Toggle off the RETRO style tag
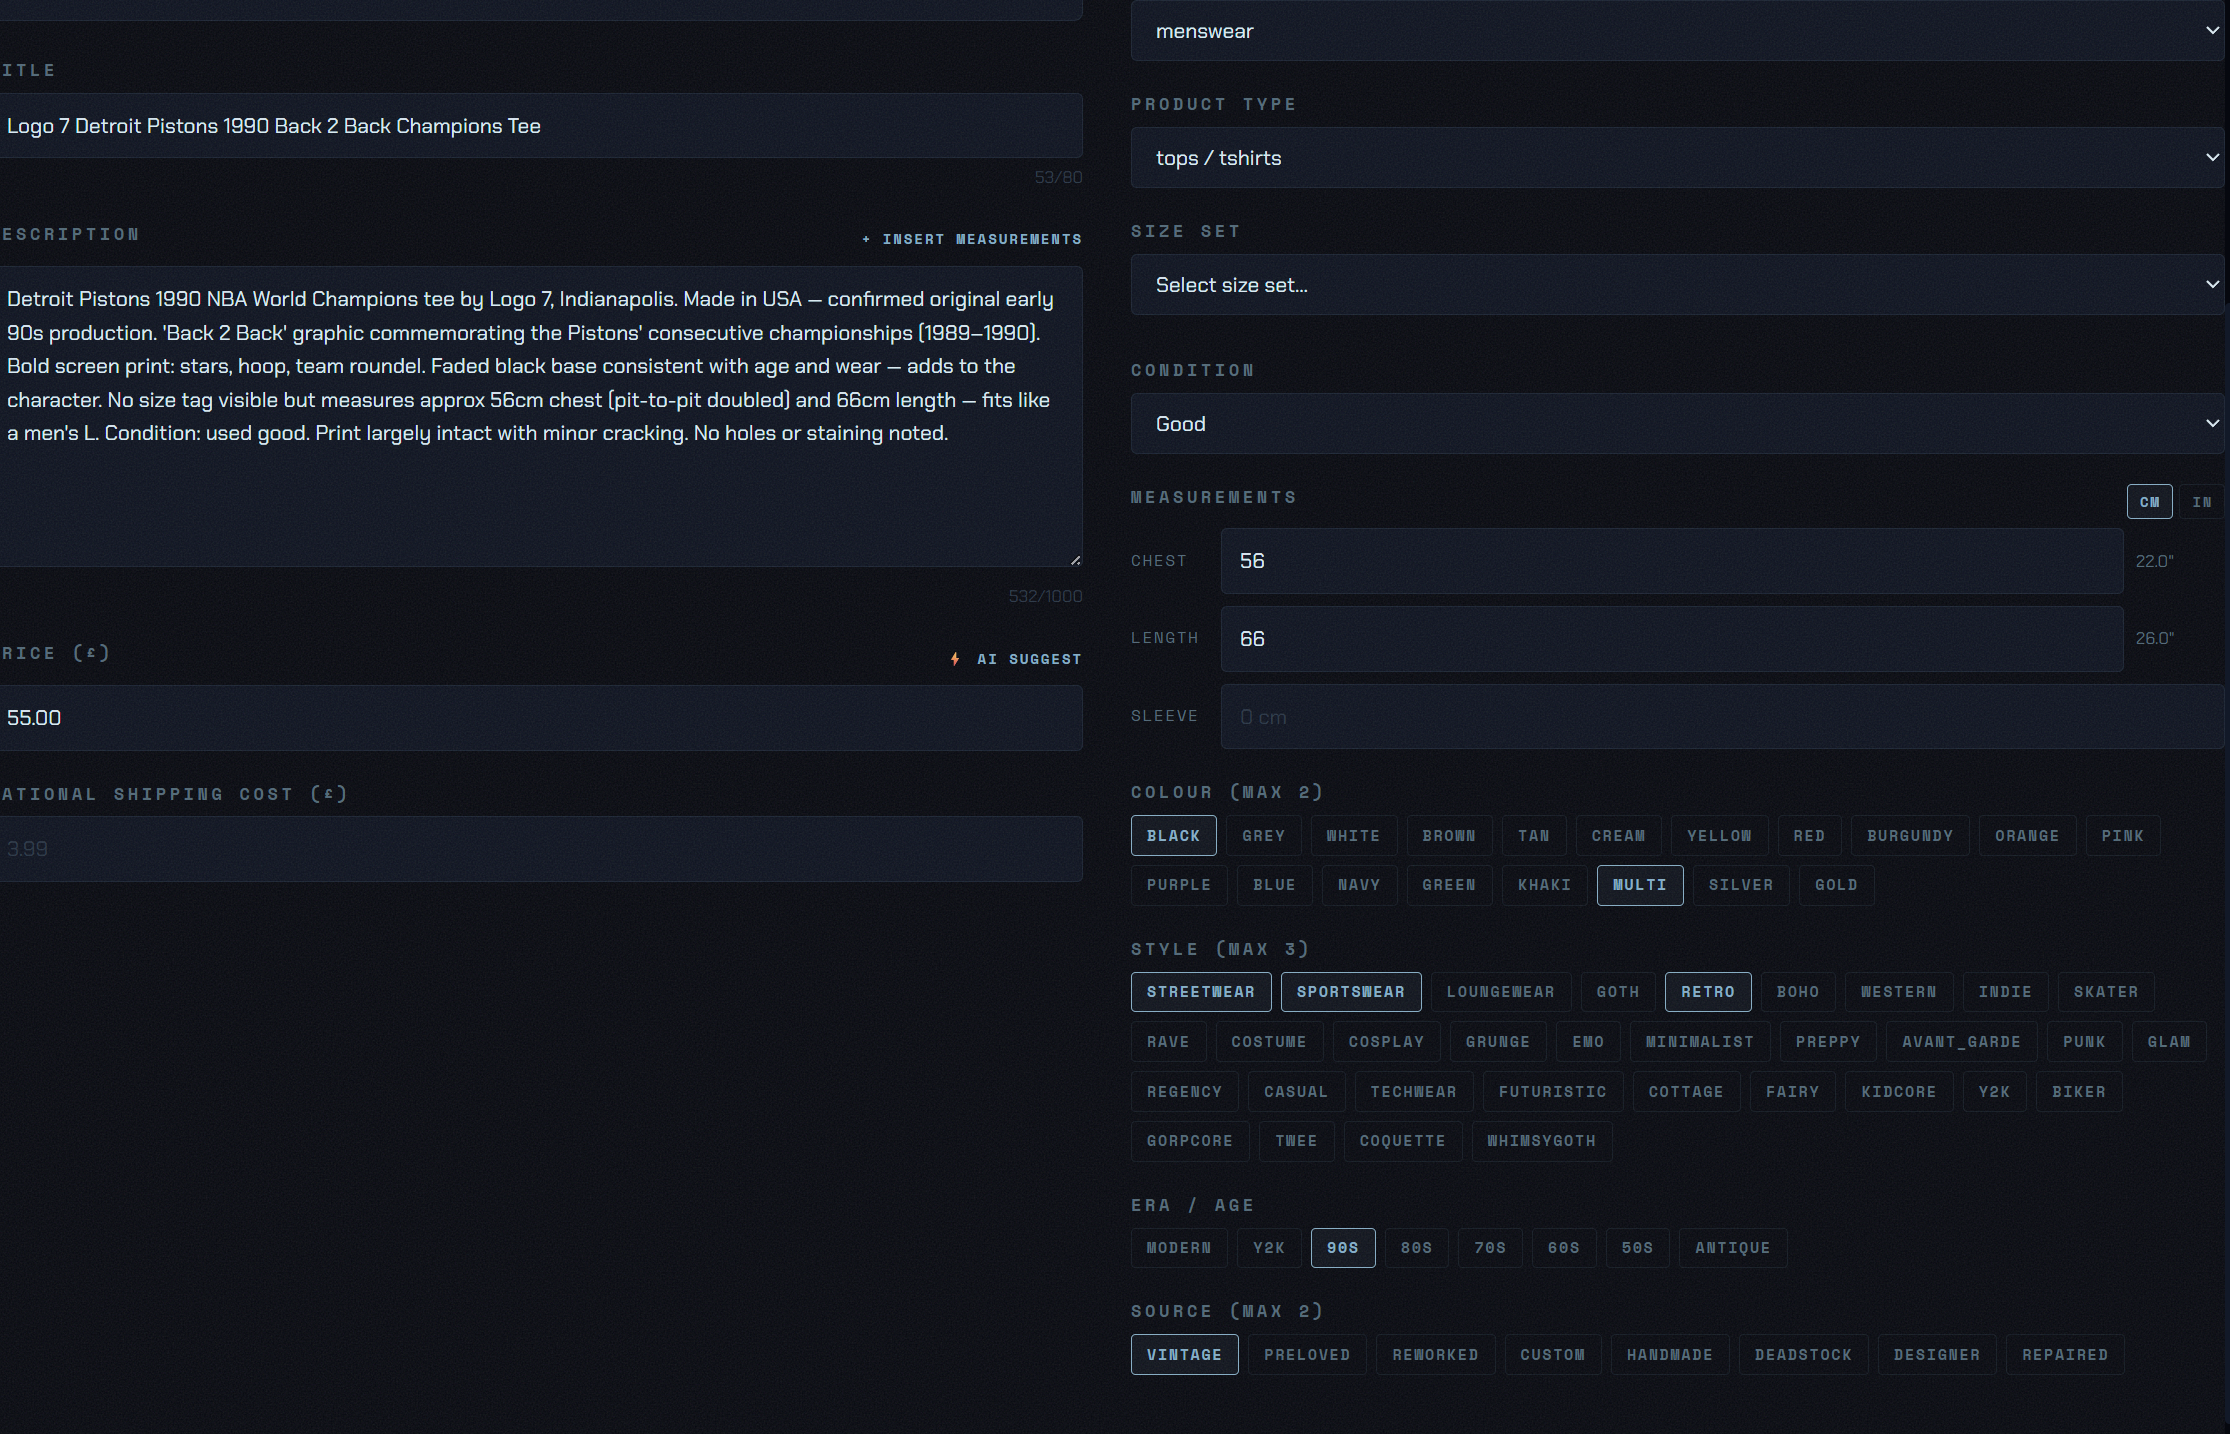This screenshot has height=1434, width=2230. coord(1708,992)
